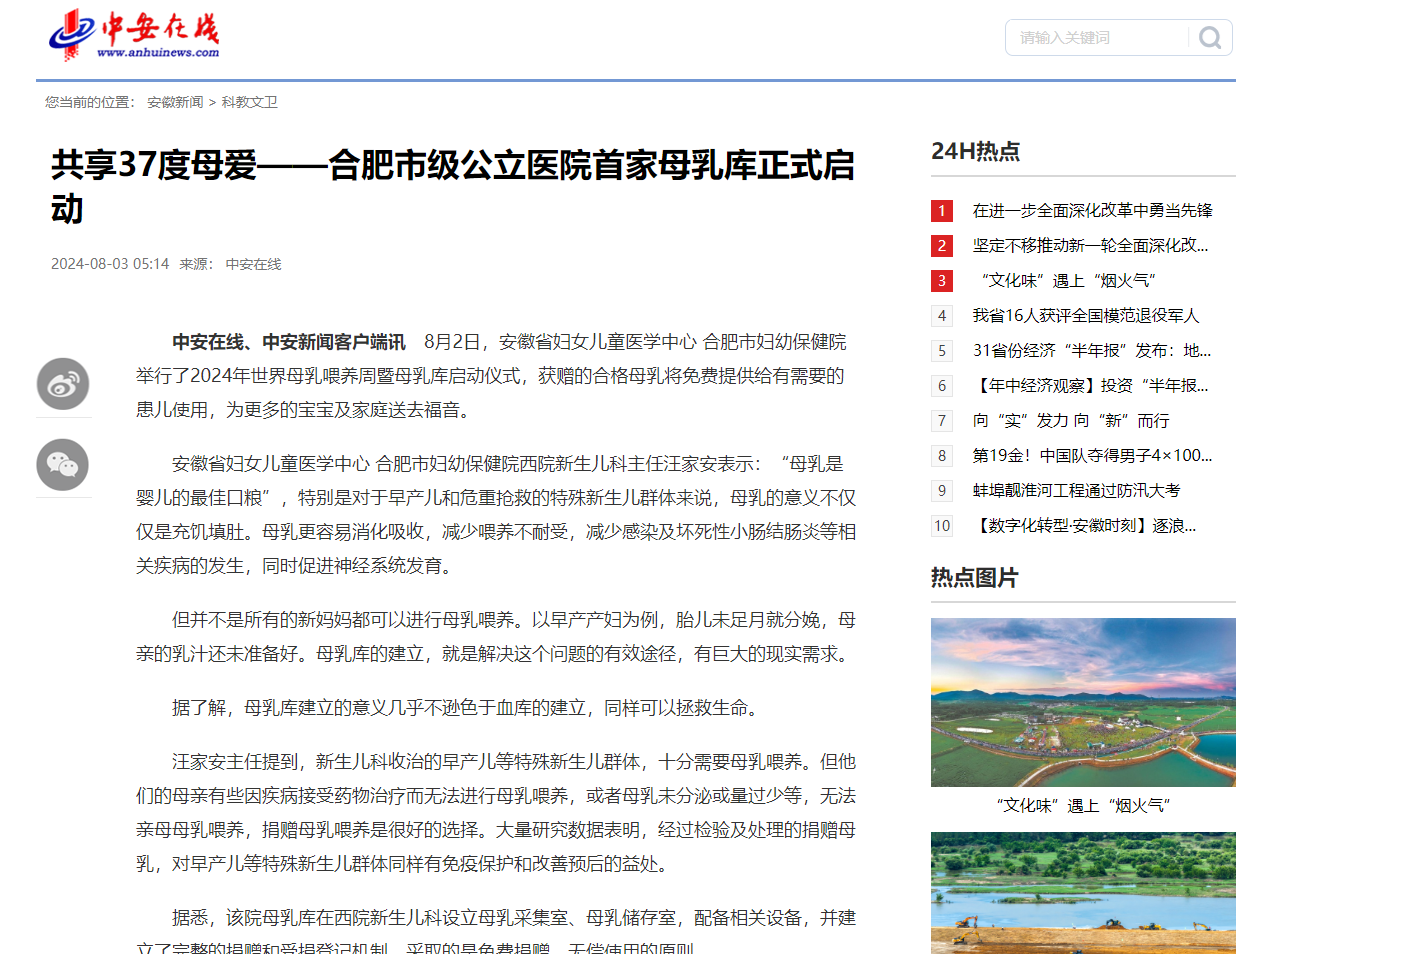Viewport: 1422px width, 954px height.
Task: Open hot item 蚌埠靓淮河工程通过防汛大考
Action: [x=1076, y=490]
